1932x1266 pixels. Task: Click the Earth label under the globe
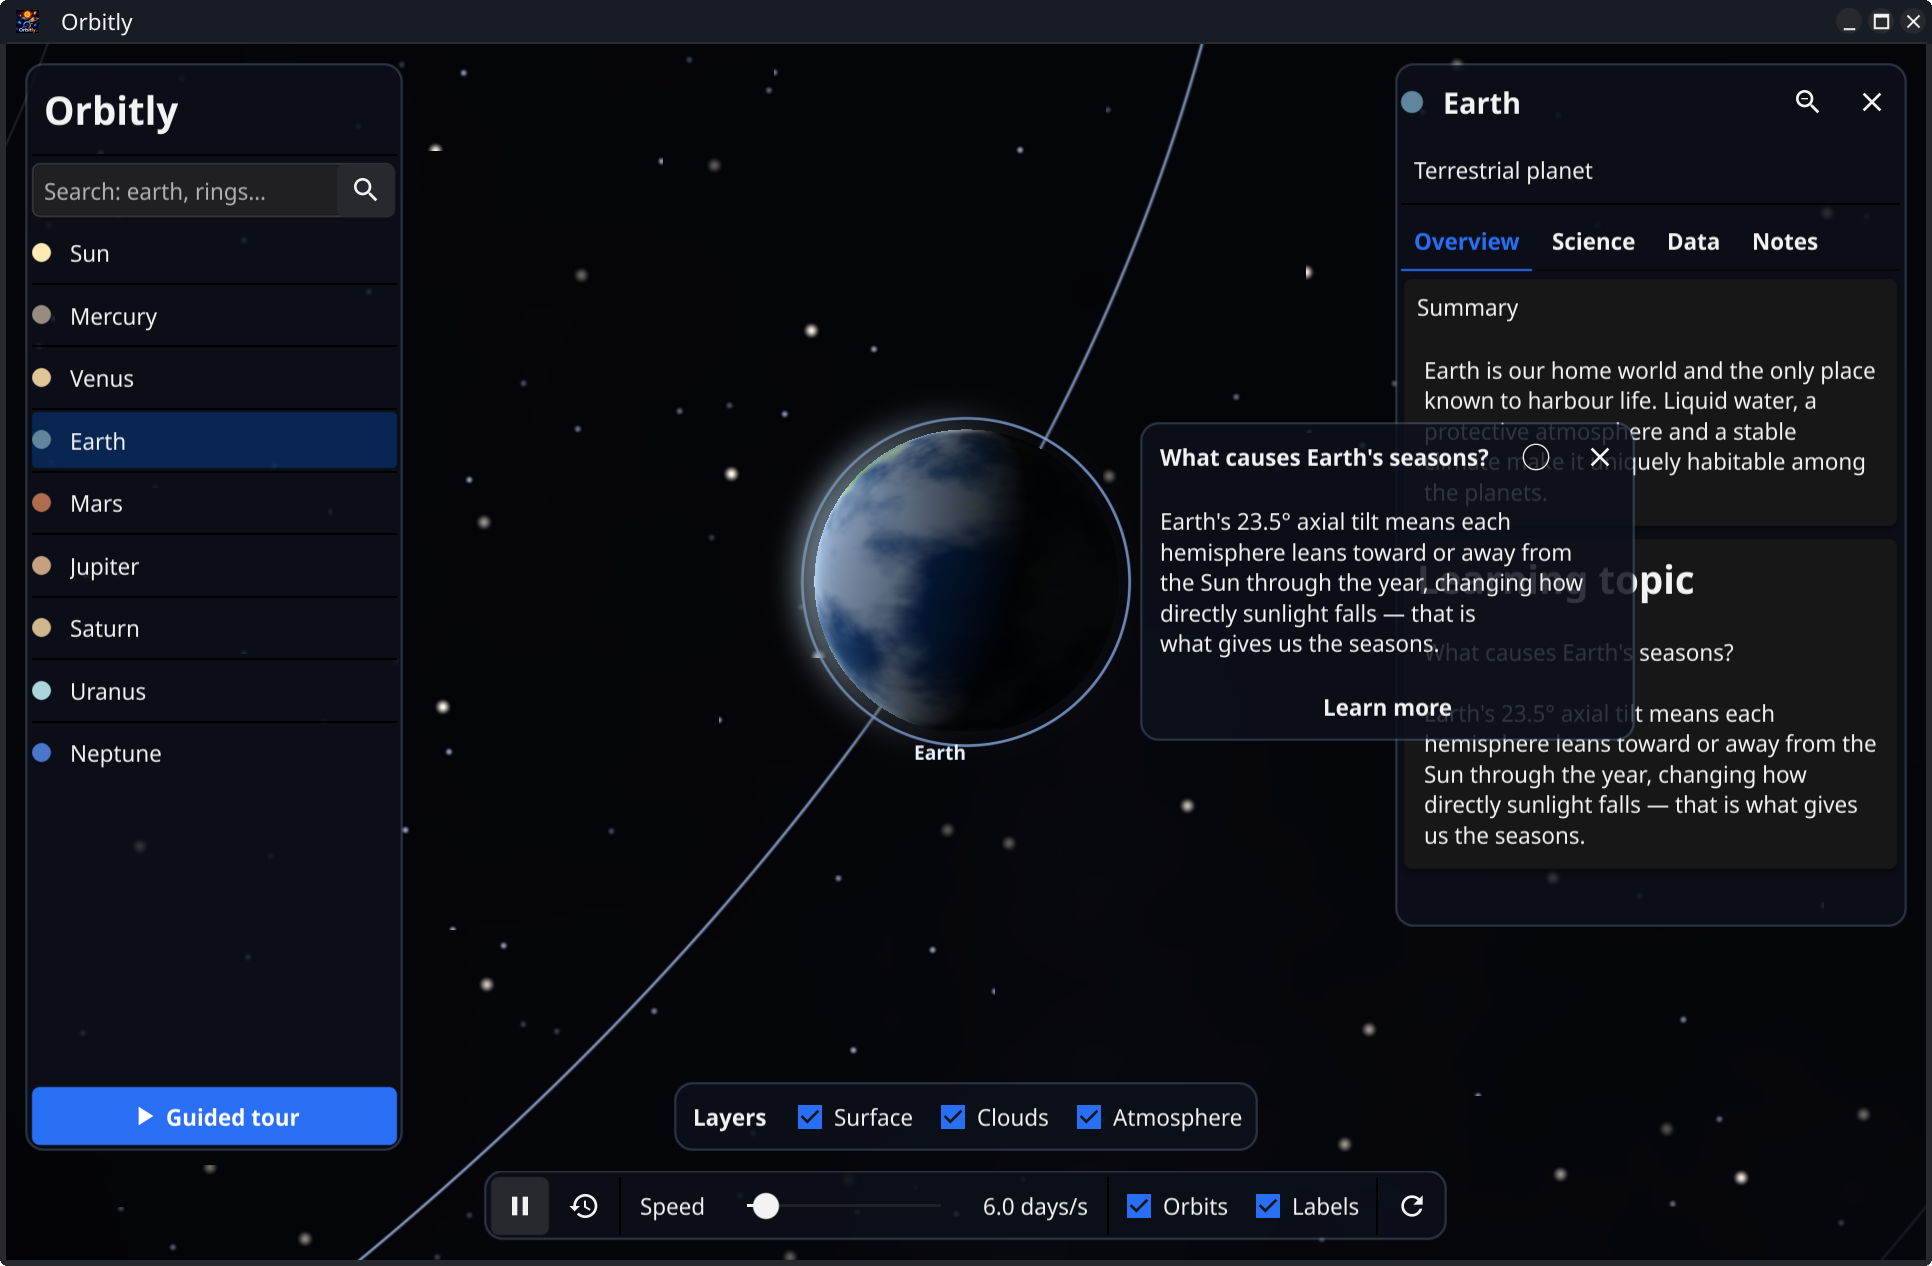click(940, 753)
